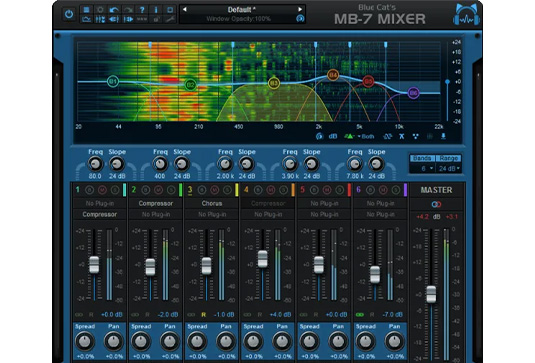
Task: Click the dimmed vertical bars icon under graph
Action: 430,136
